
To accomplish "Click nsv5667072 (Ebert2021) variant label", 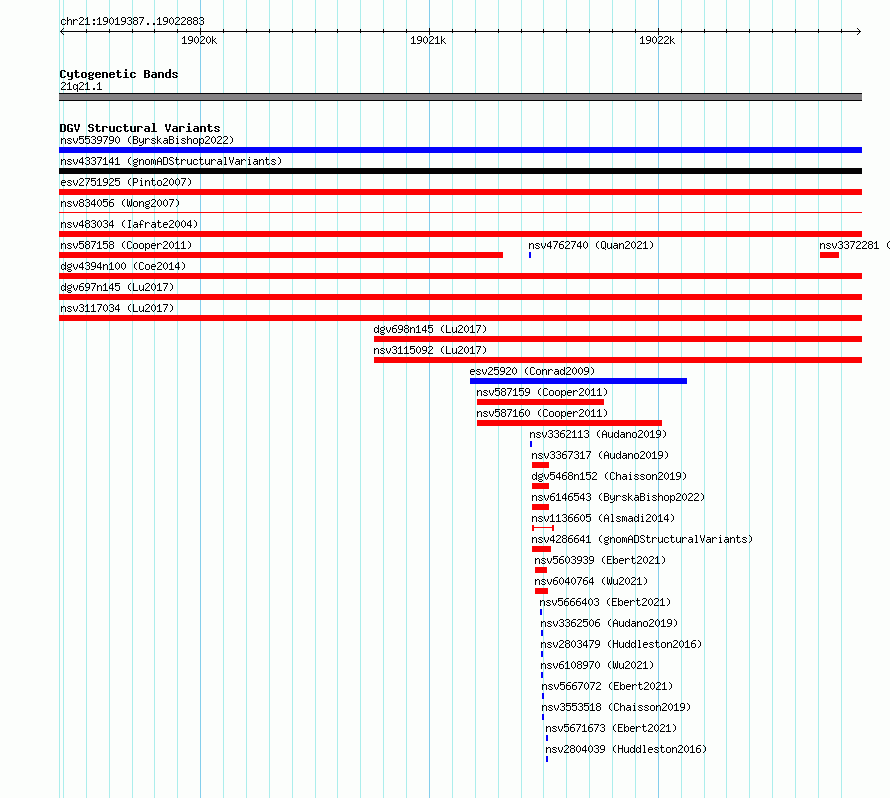I will pyautogui.click(x=607, y=686).
